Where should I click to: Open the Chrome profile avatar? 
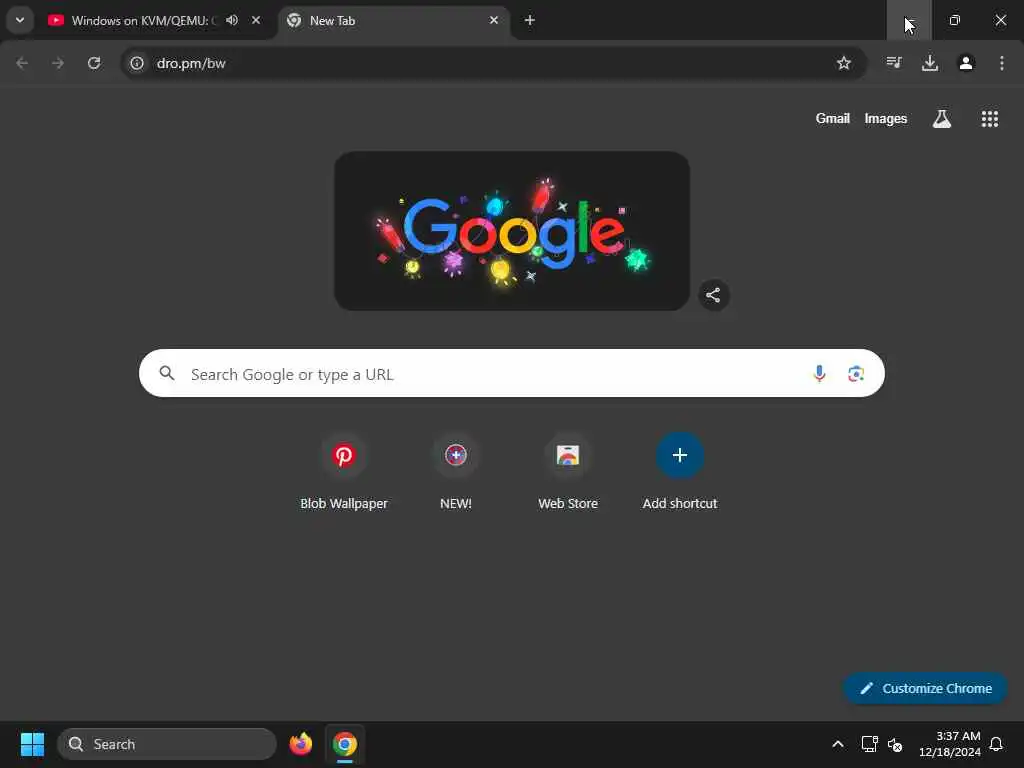pos(966,63)
